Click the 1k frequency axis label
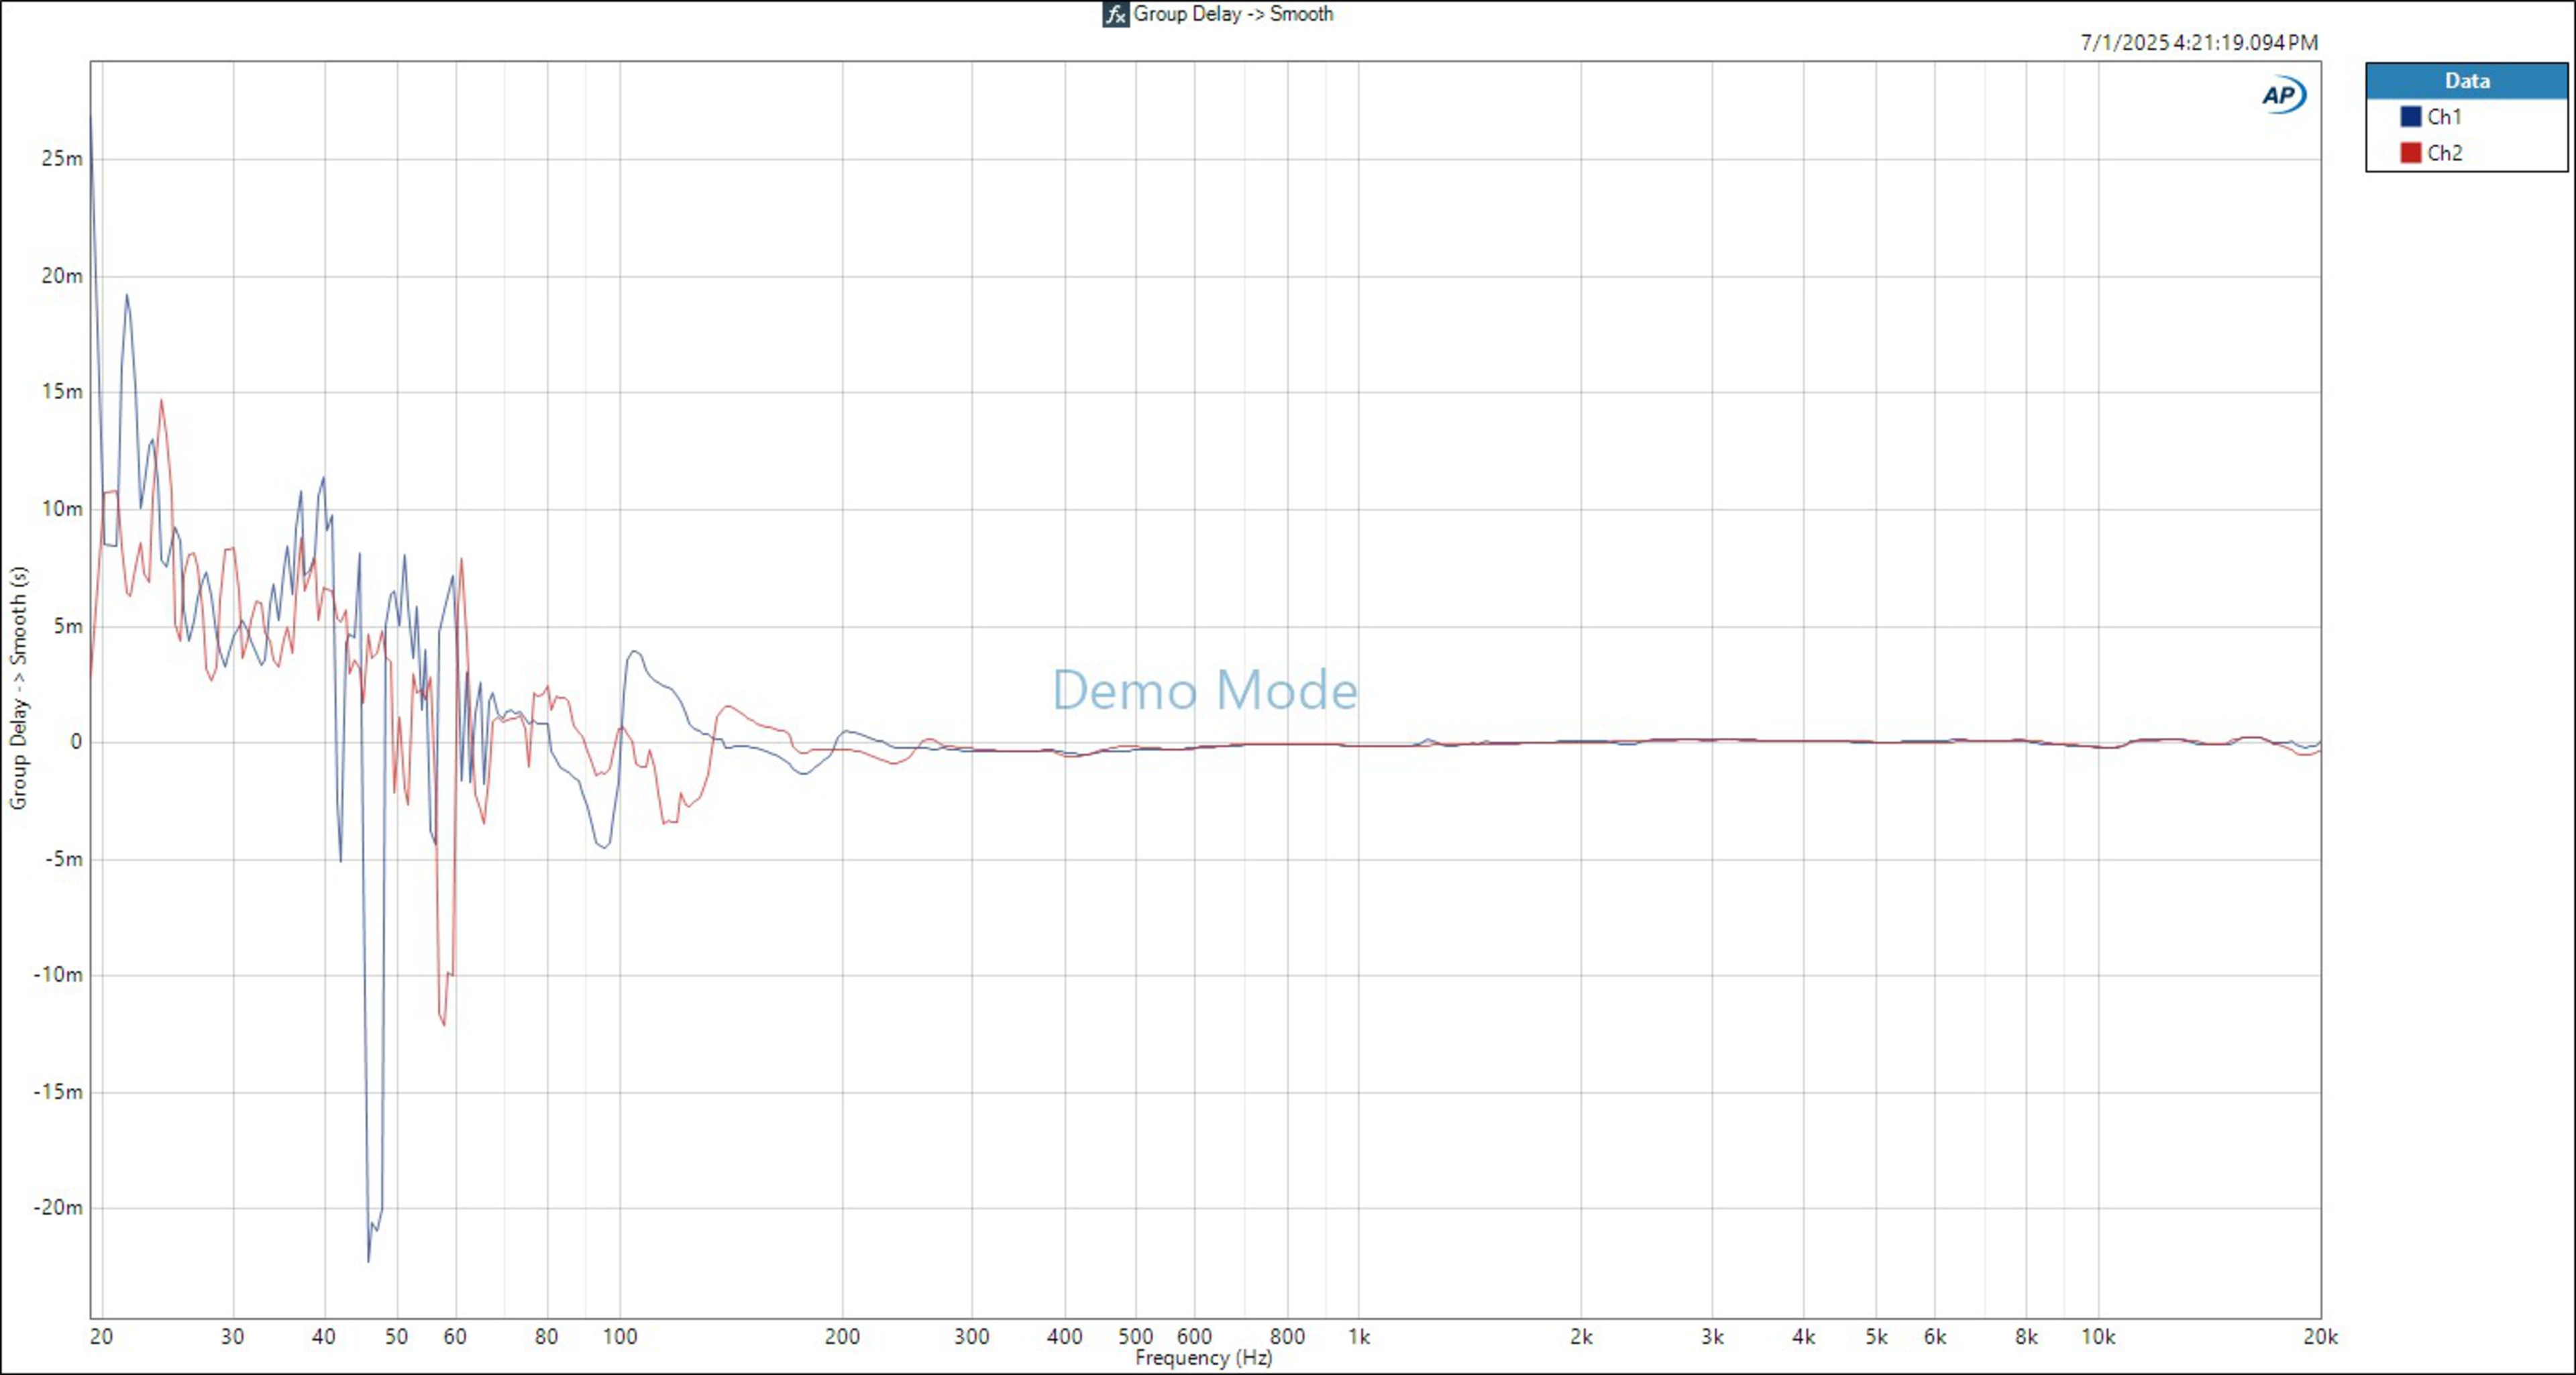Image resolution: width=2576 pixels, height=1375 pixels. (x=1358, y=1337)
